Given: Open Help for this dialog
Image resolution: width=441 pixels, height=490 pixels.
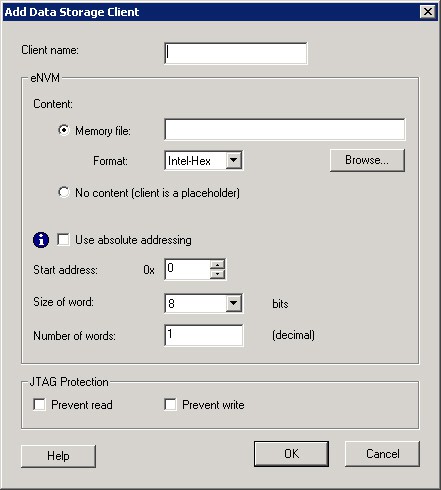Looking at the screenshot, I should (x=58, y=456).
